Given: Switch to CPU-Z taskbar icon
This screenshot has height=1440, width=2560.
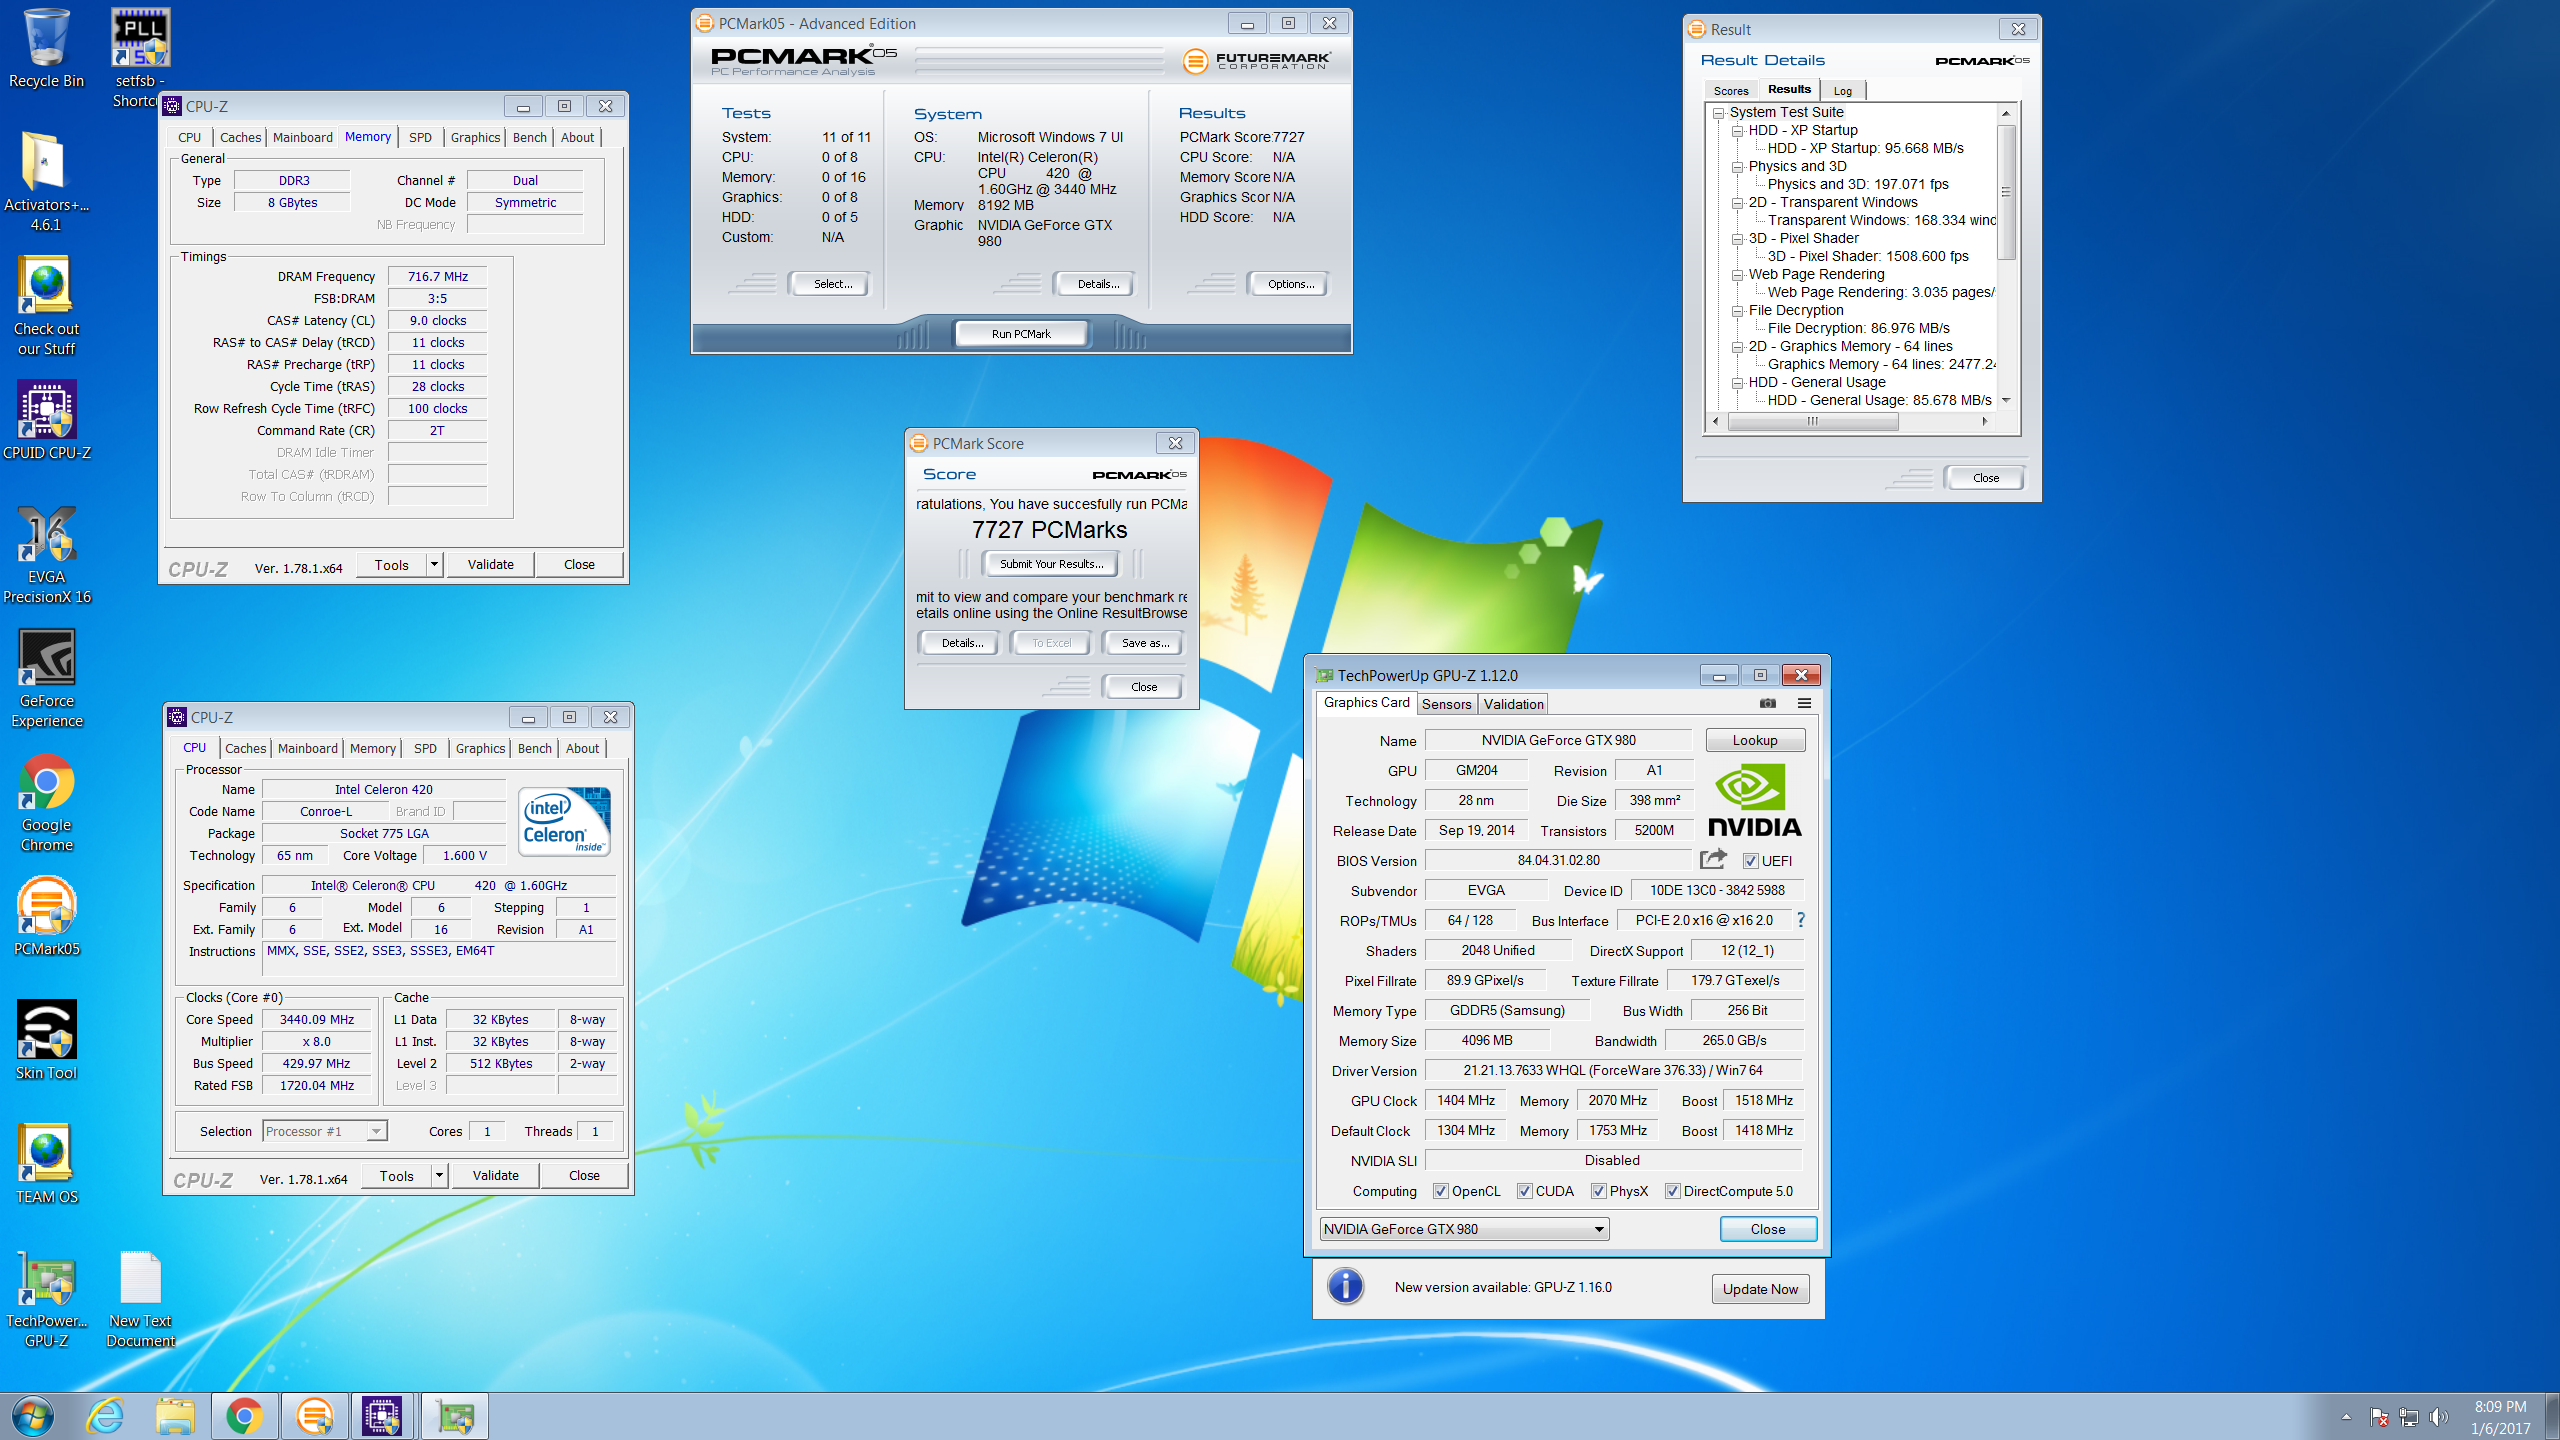Looking at the screenshot, I should point(383,1416).
